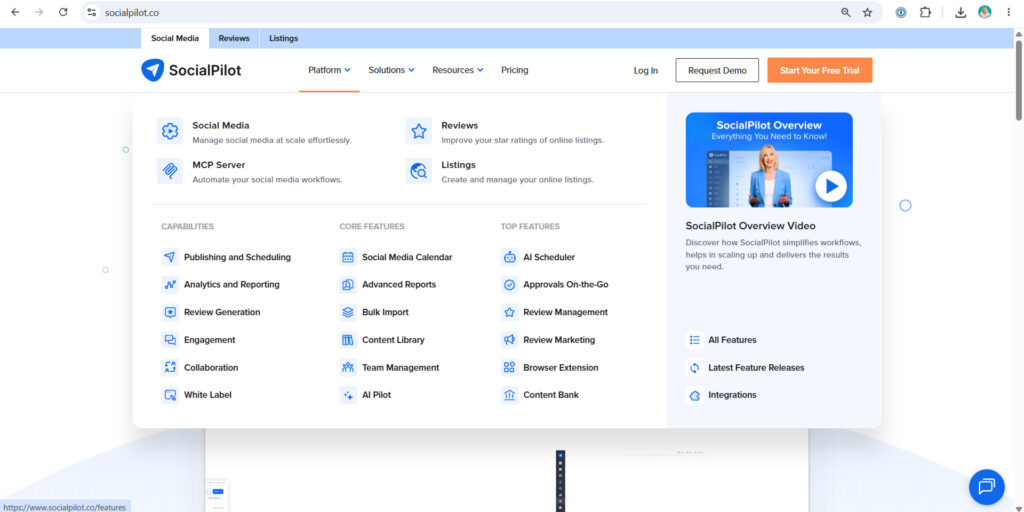
Task: Open the Integrations link
Action: (732, 395)
